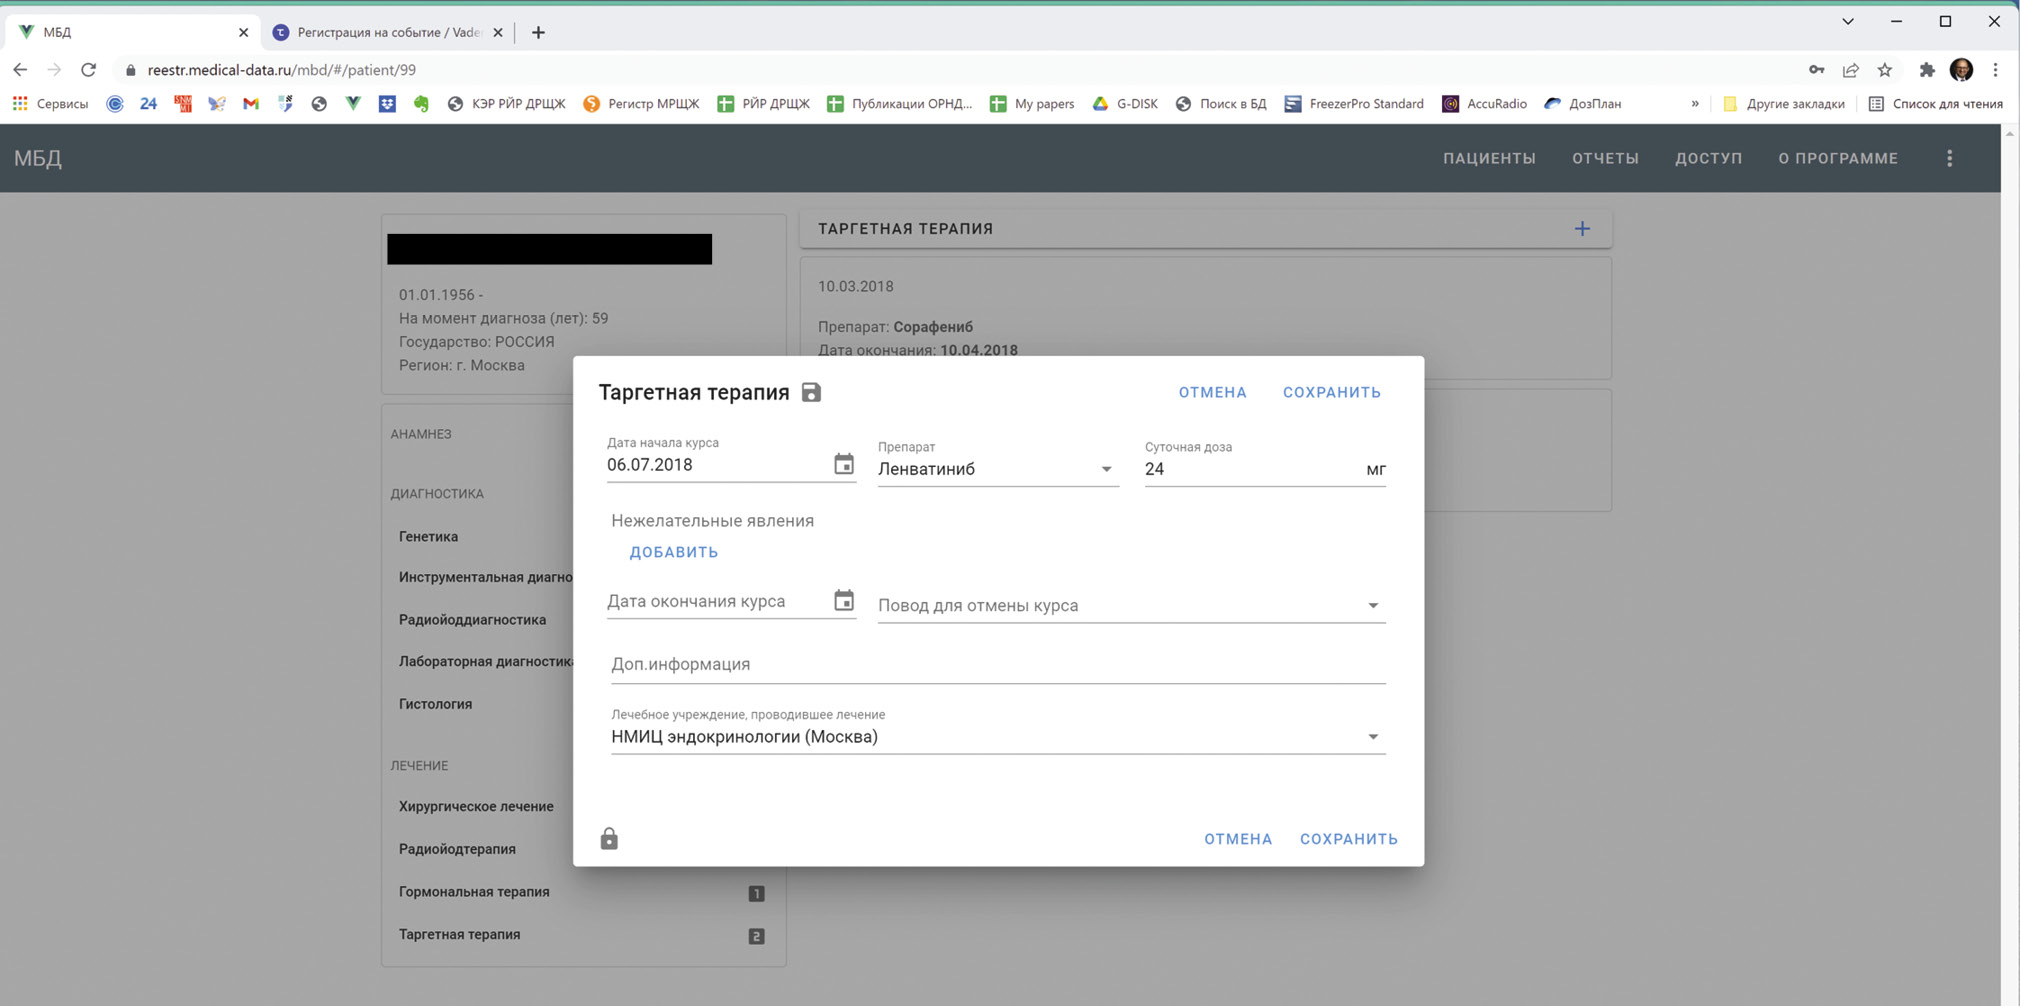Open the ПАЦИЕНТЫ menu item
This screenshot has width=2020, height=1006.
click(1489, 158)
